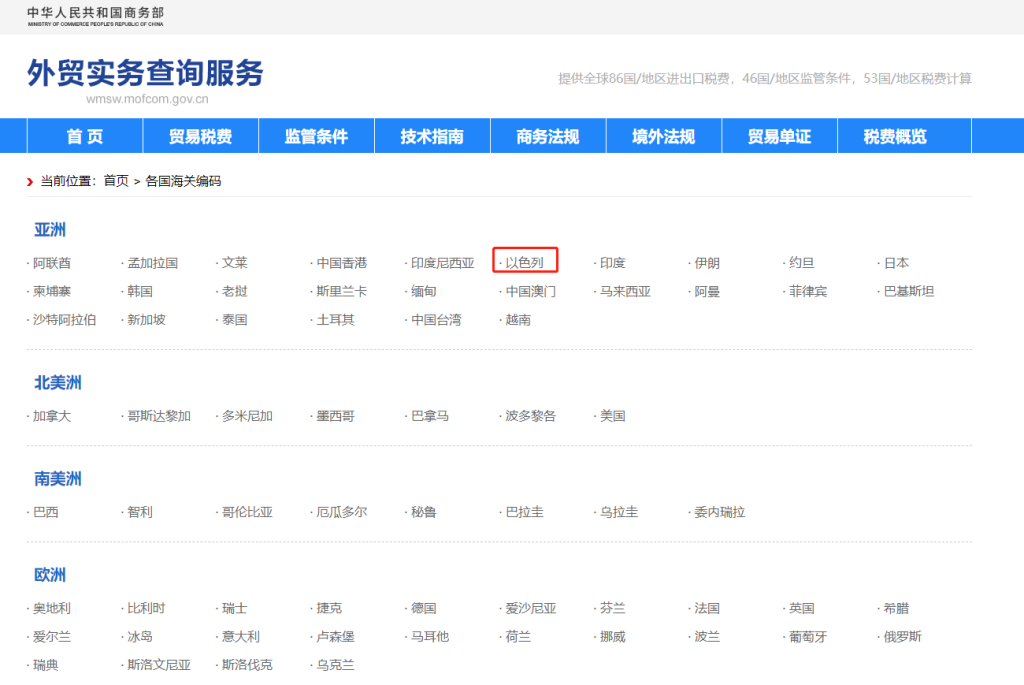Select 意大利 country link

[241, 636]
